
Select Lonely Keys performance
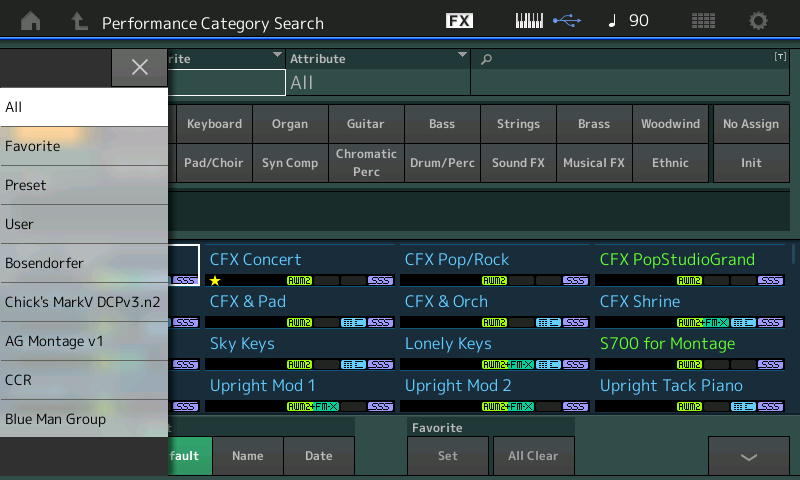[494, 349]
